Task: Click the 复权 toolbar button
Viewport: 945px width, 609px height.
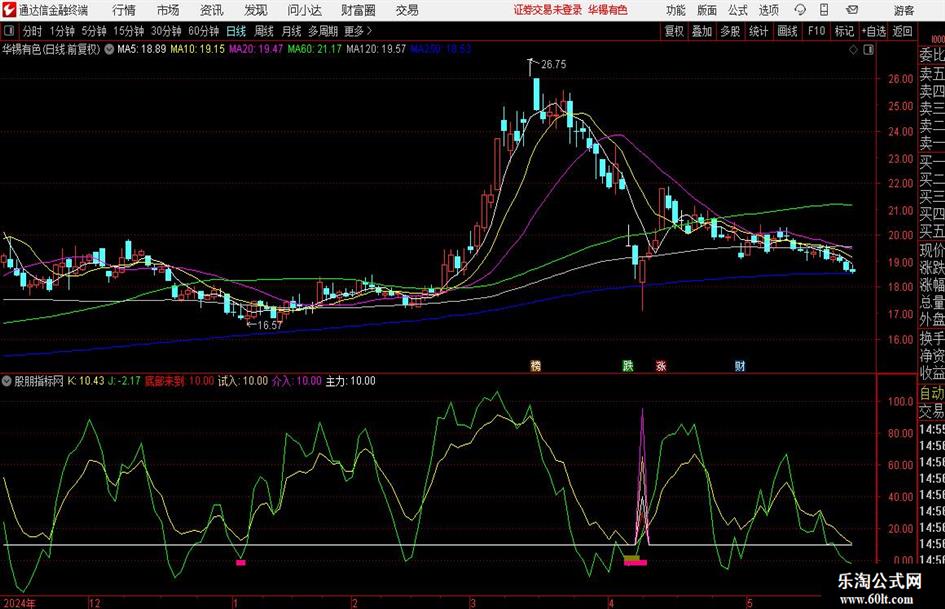Action: click(x=674, y=31)
